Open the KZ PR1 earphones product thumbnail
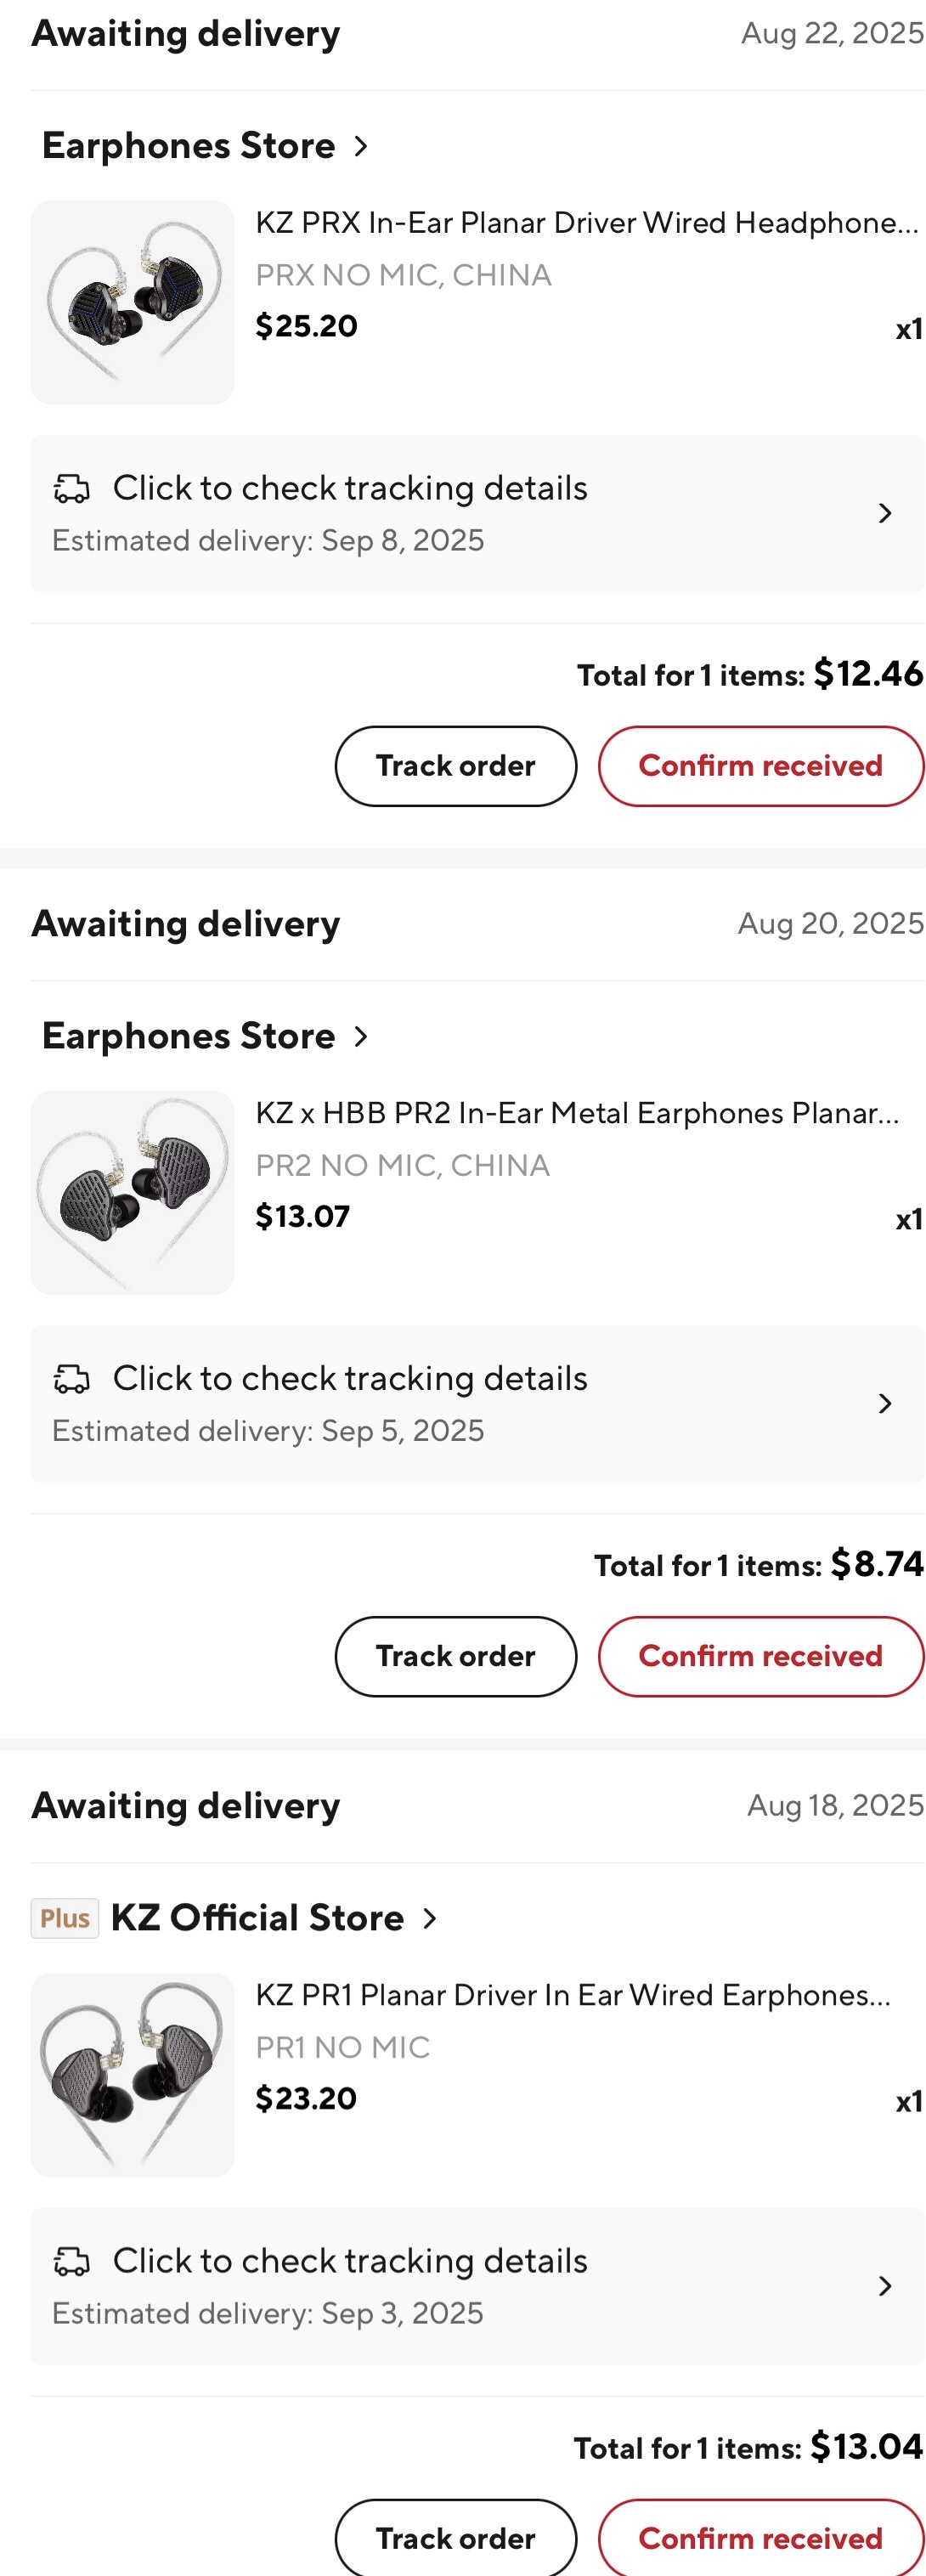926x2576 pixels. 132,2074
